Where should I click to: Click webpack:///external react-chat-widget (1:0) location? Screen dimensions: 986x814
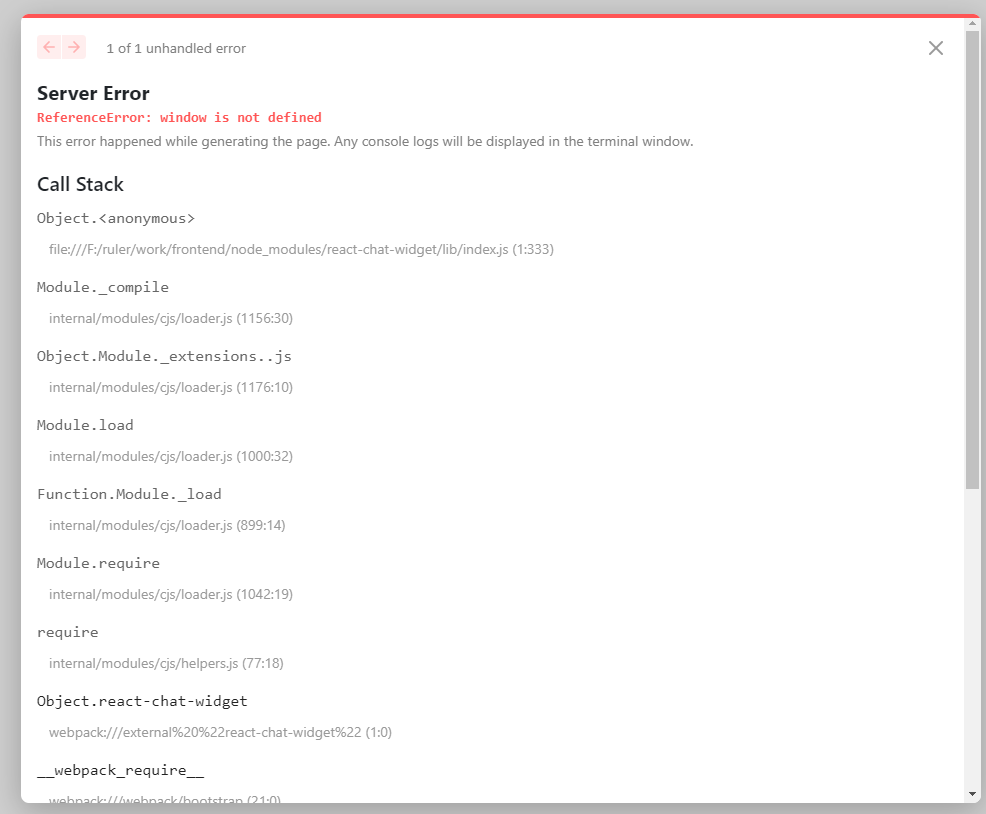pos(220,732)
